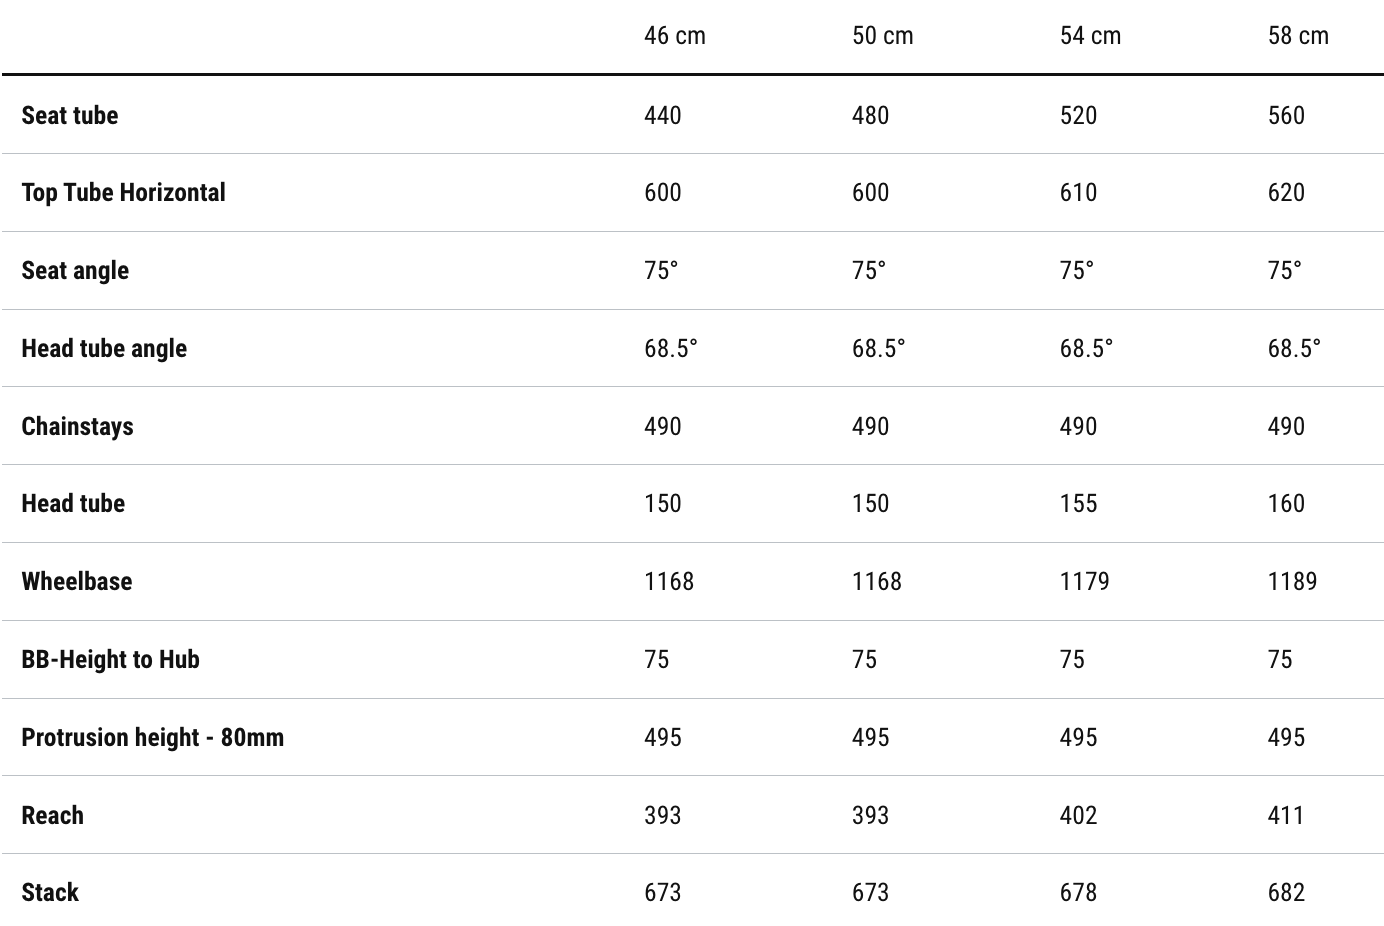The width and height of the screenshot is (1384, 926).
Task: Select the 560 seat tube value
Action: pyautogui.click(x=1286, y=115)
